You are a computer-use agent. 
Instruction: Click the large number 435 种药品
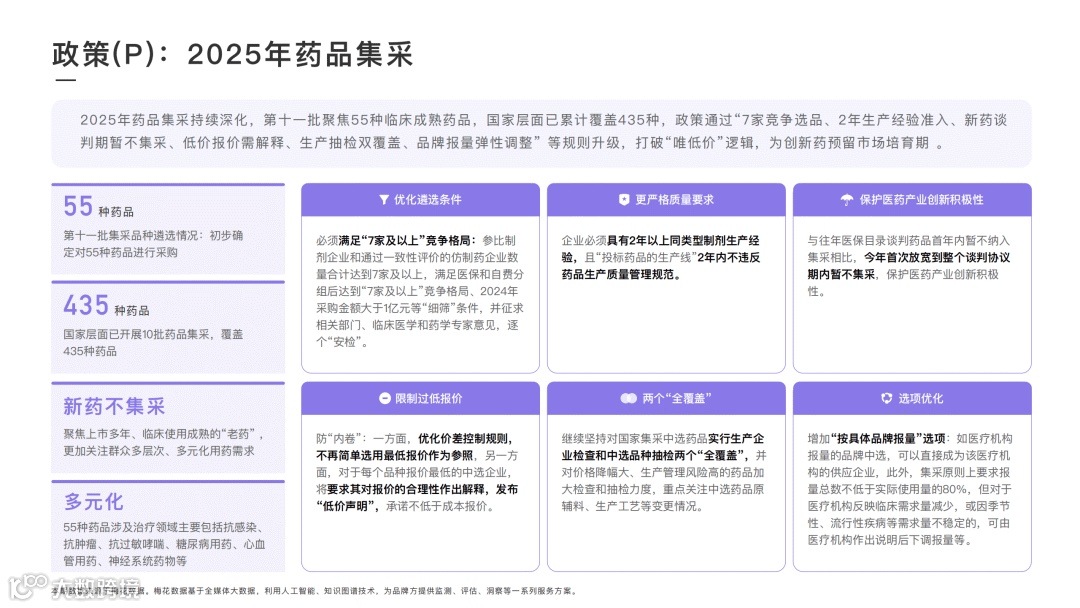(106, 306)
